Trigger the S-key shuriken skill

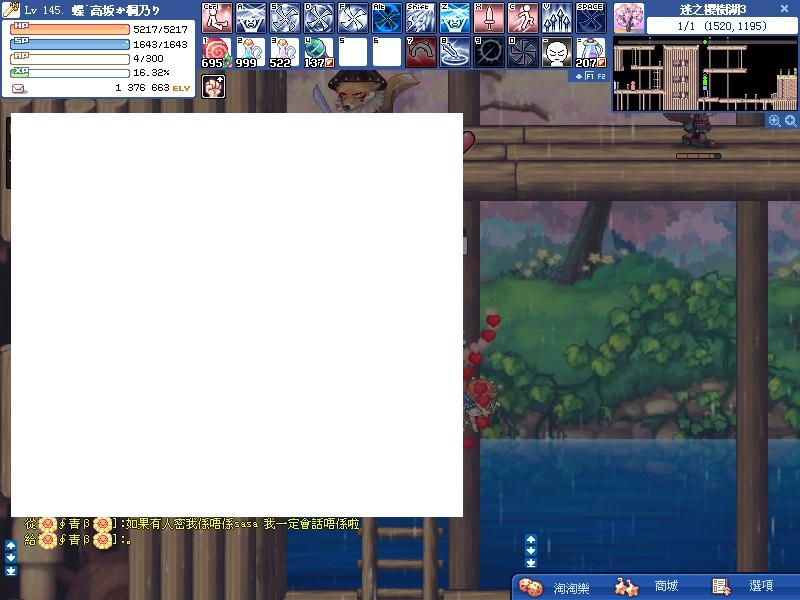click(285, 18)
